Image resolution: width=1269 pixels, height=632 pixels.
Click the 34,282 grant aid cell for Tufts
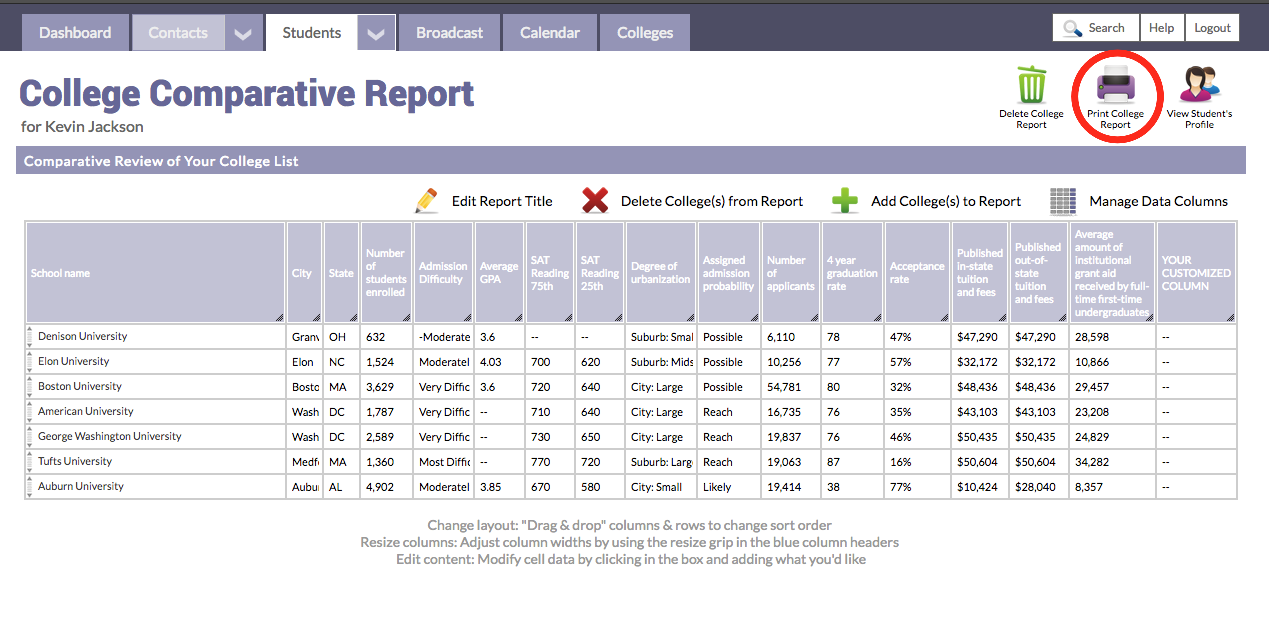point(1112,462)
